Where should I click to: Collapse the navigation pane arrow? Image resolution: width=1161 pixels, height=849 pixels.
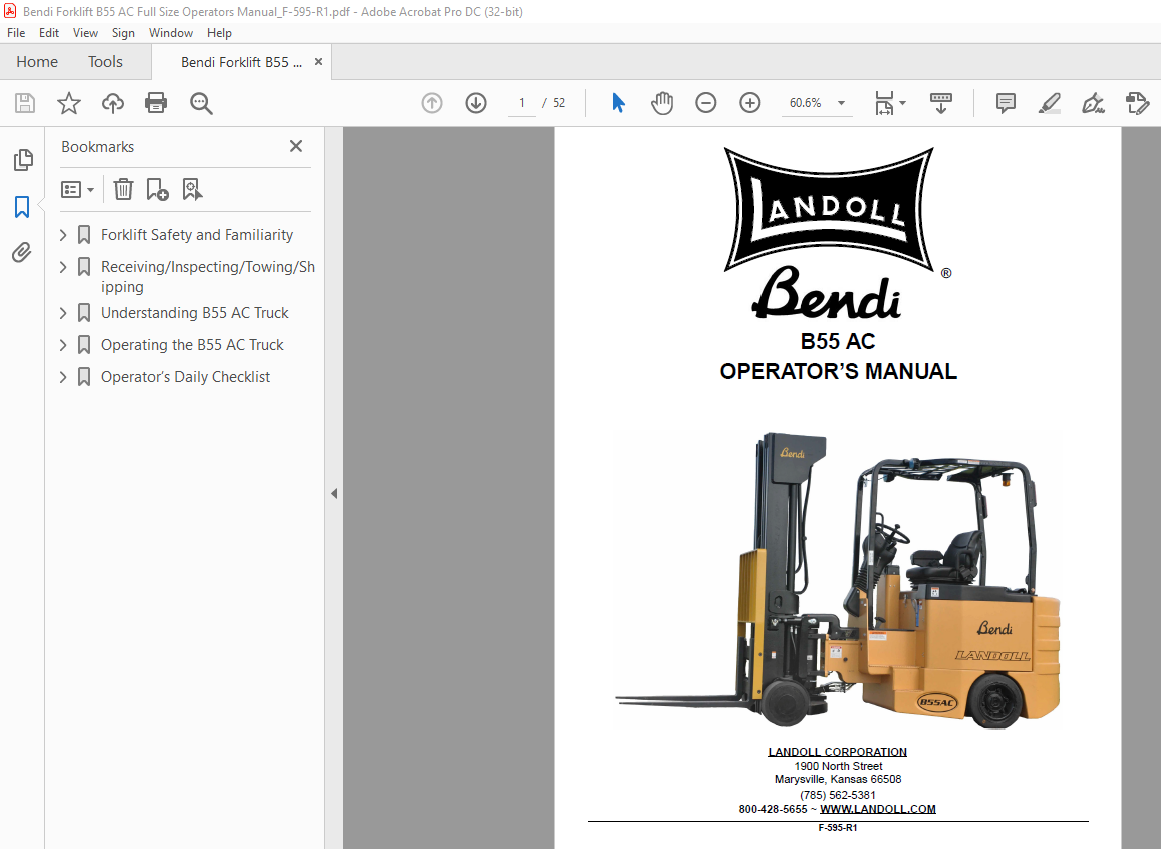[x=334, y=493]
